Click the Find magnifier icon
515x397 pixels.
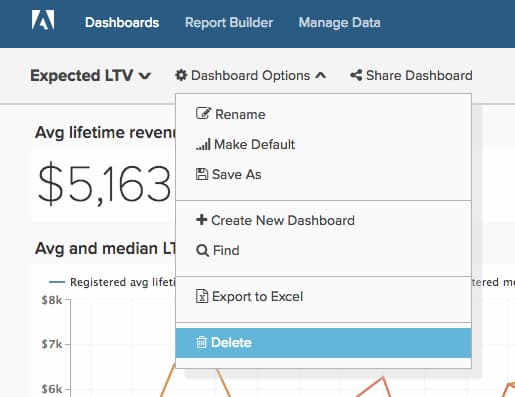203,251
